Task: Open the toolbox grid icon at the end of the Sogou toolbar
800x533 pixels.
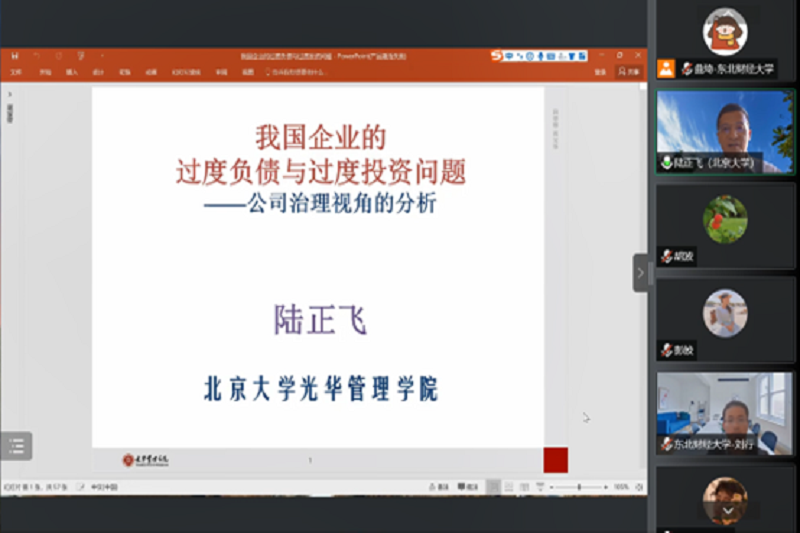Action: tap(582, 56)
